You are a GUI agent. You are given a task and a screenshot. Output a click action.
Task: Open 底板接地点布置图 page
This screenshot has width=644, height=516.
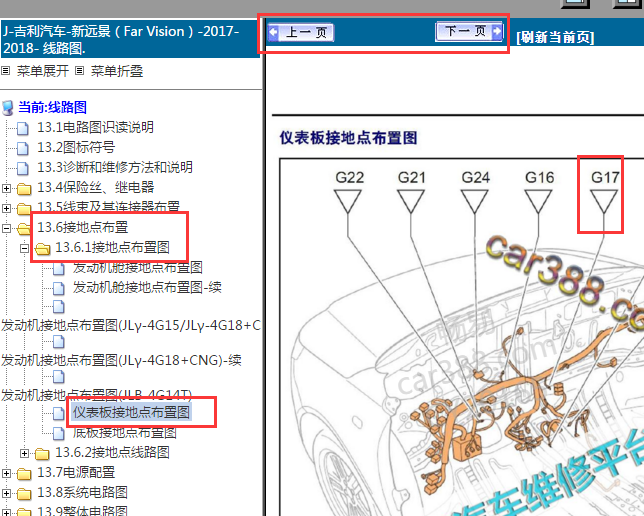pyautogui.click(x=124, y=432)
